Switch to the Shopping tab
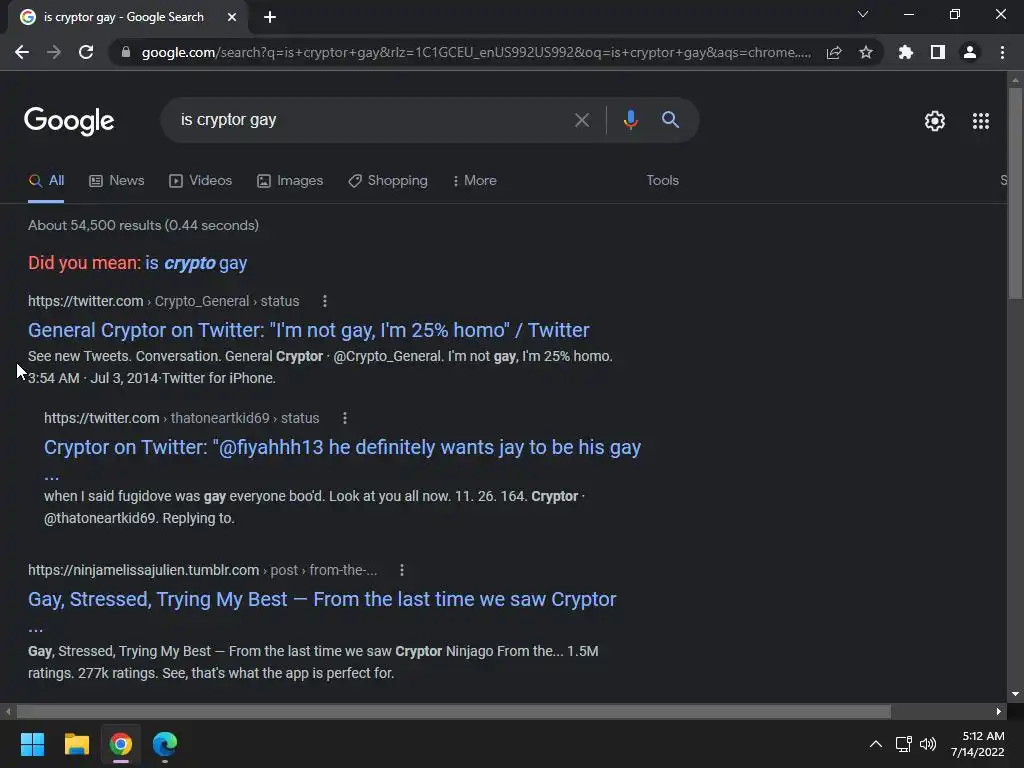Image resolution: width=1024 pixels, height=768 pixels. click(x=388, y=181)
